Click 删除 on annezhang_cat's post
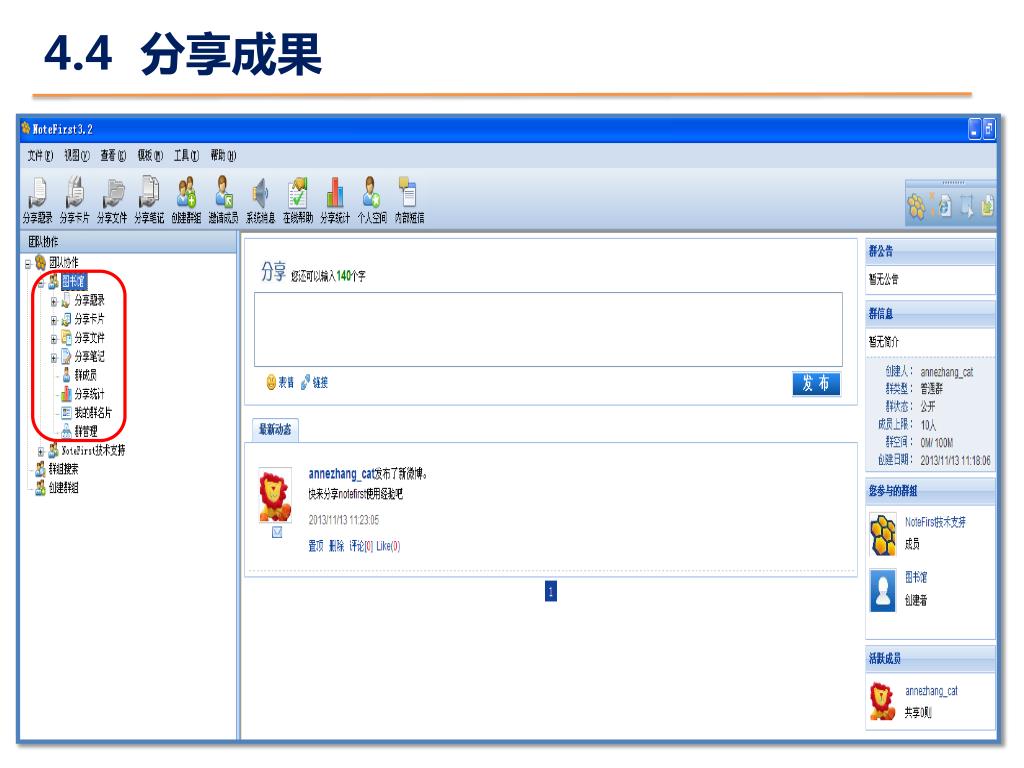Image resolution: width=1024 pixels, height=768 pixels. pos(336,546)
